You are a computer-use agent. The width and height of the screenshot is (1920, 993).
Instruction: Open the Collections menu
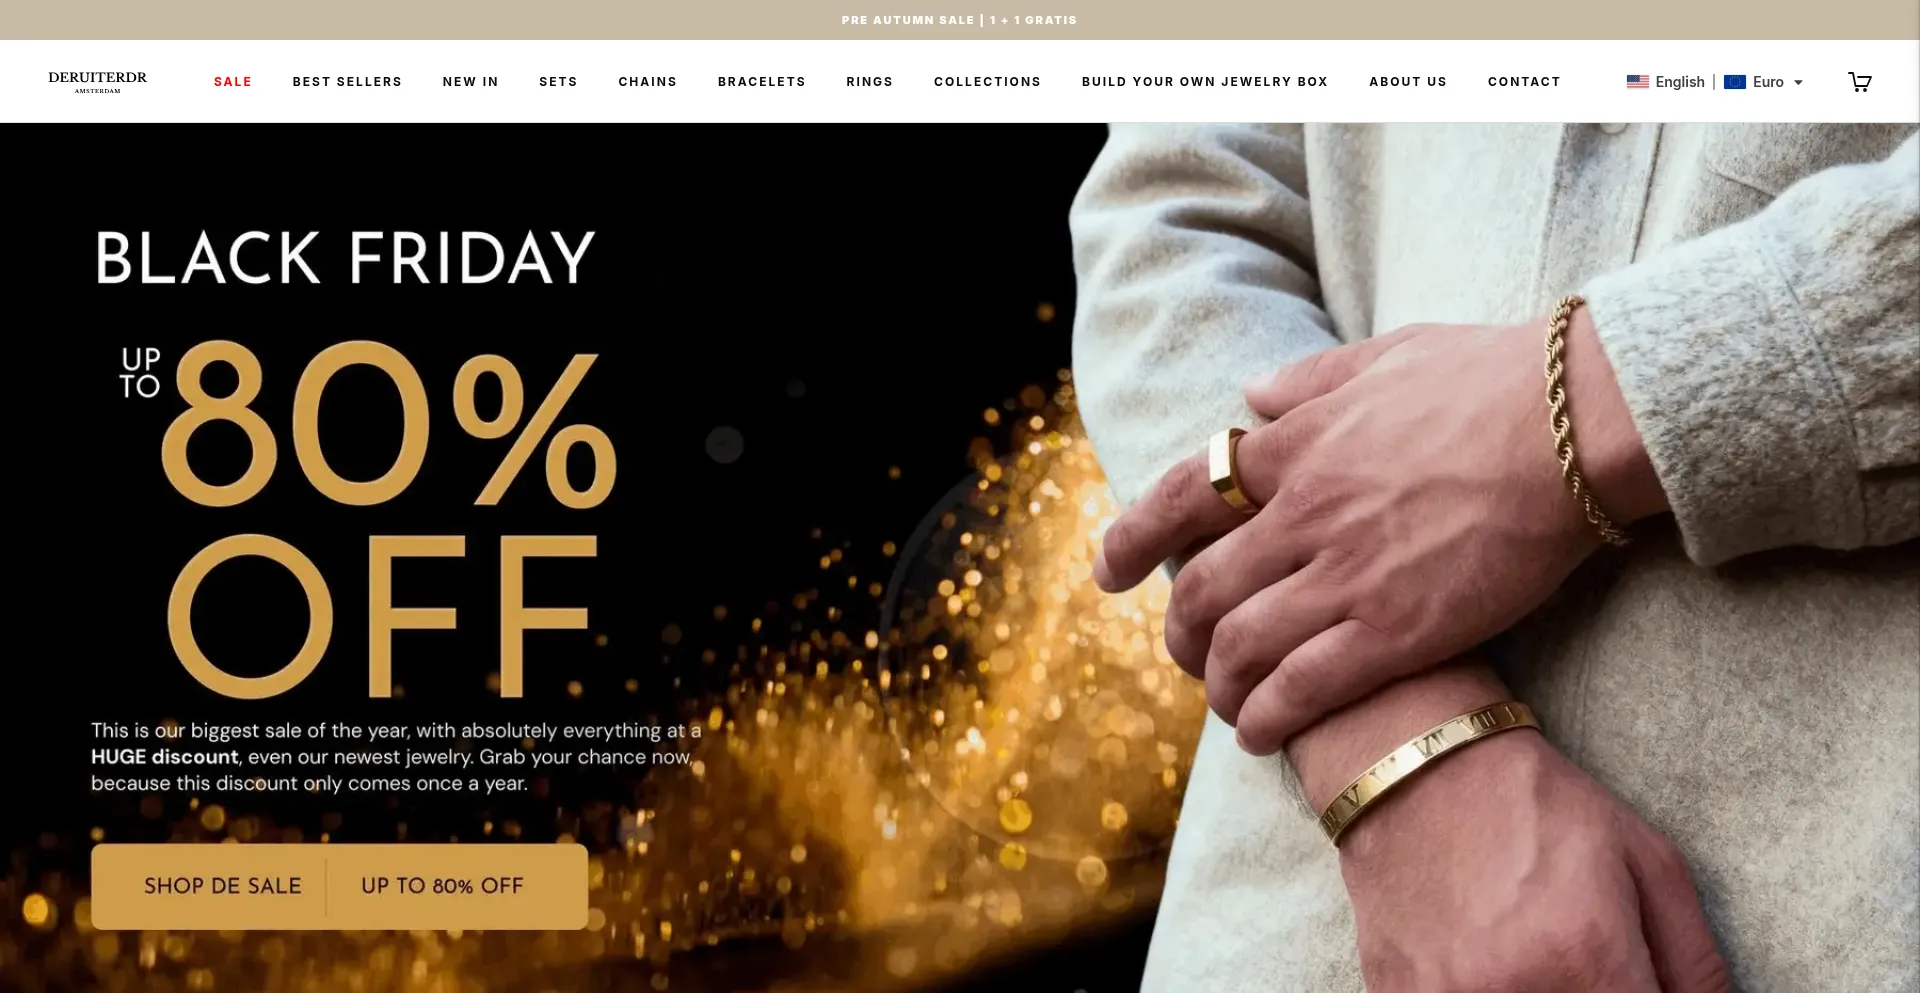click(x=987, y=82)
